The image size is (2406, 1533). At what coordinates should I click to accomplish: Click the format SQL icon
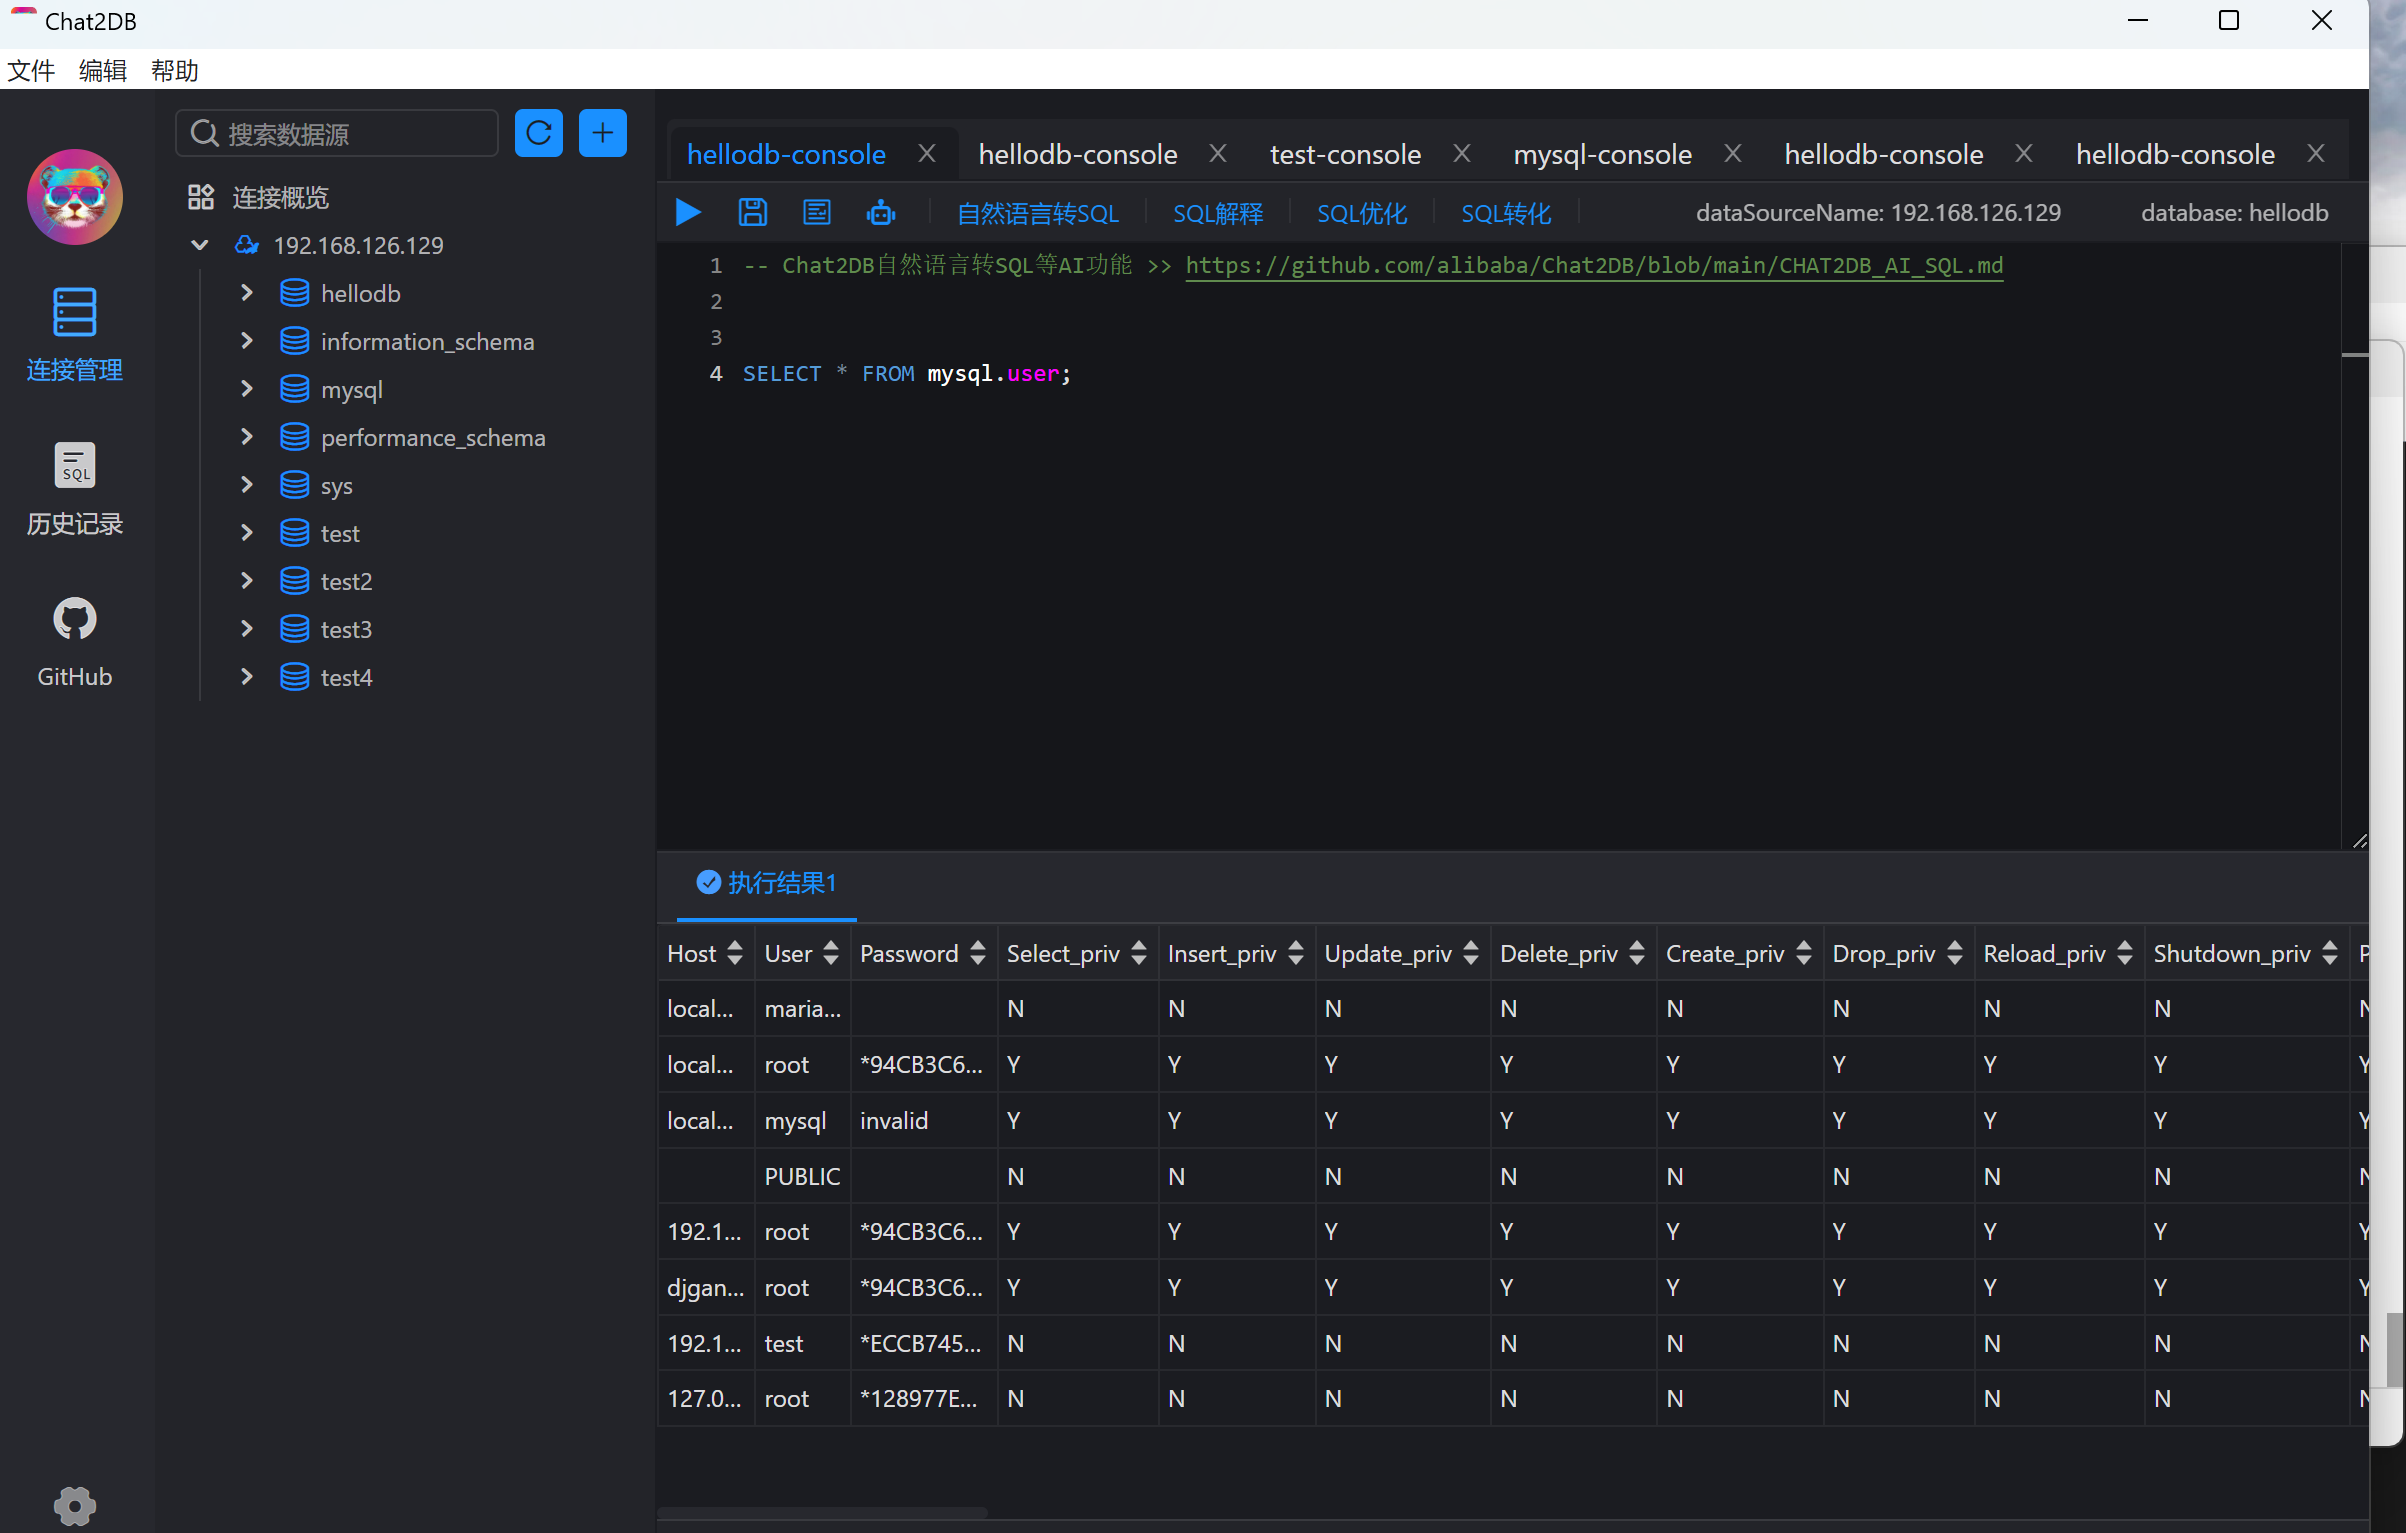point(816,212)
